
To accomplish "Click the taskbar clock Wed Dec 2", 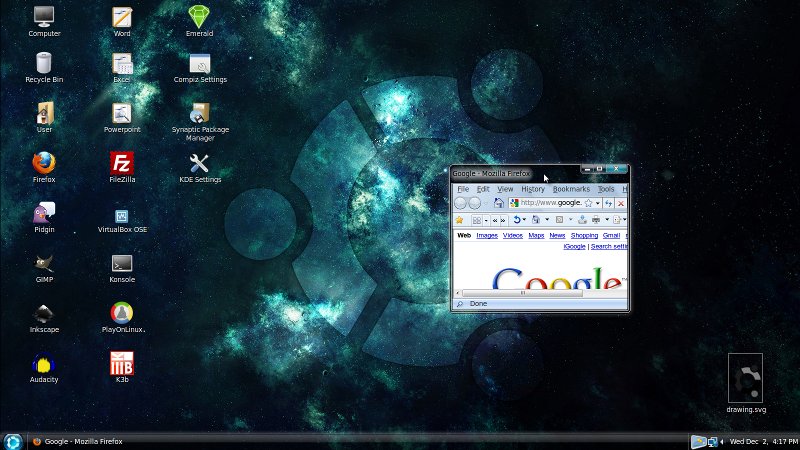I will (x=764, y=441).
